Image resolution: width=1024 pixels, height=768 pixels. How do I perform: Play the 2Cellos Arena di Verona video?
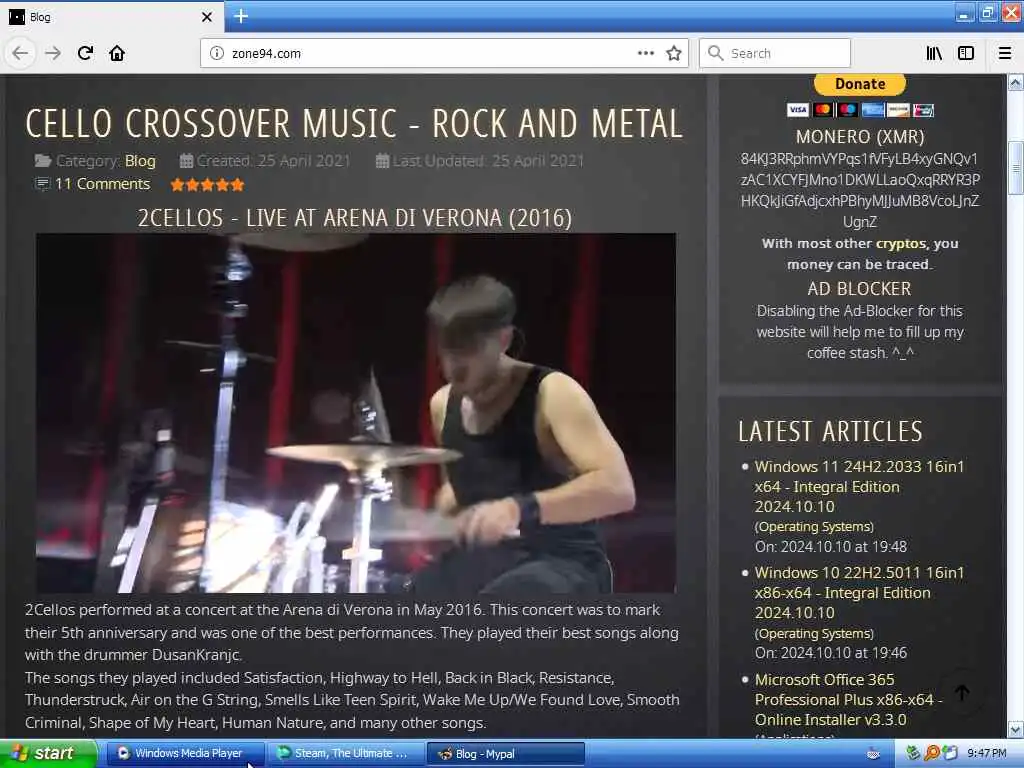356,413
